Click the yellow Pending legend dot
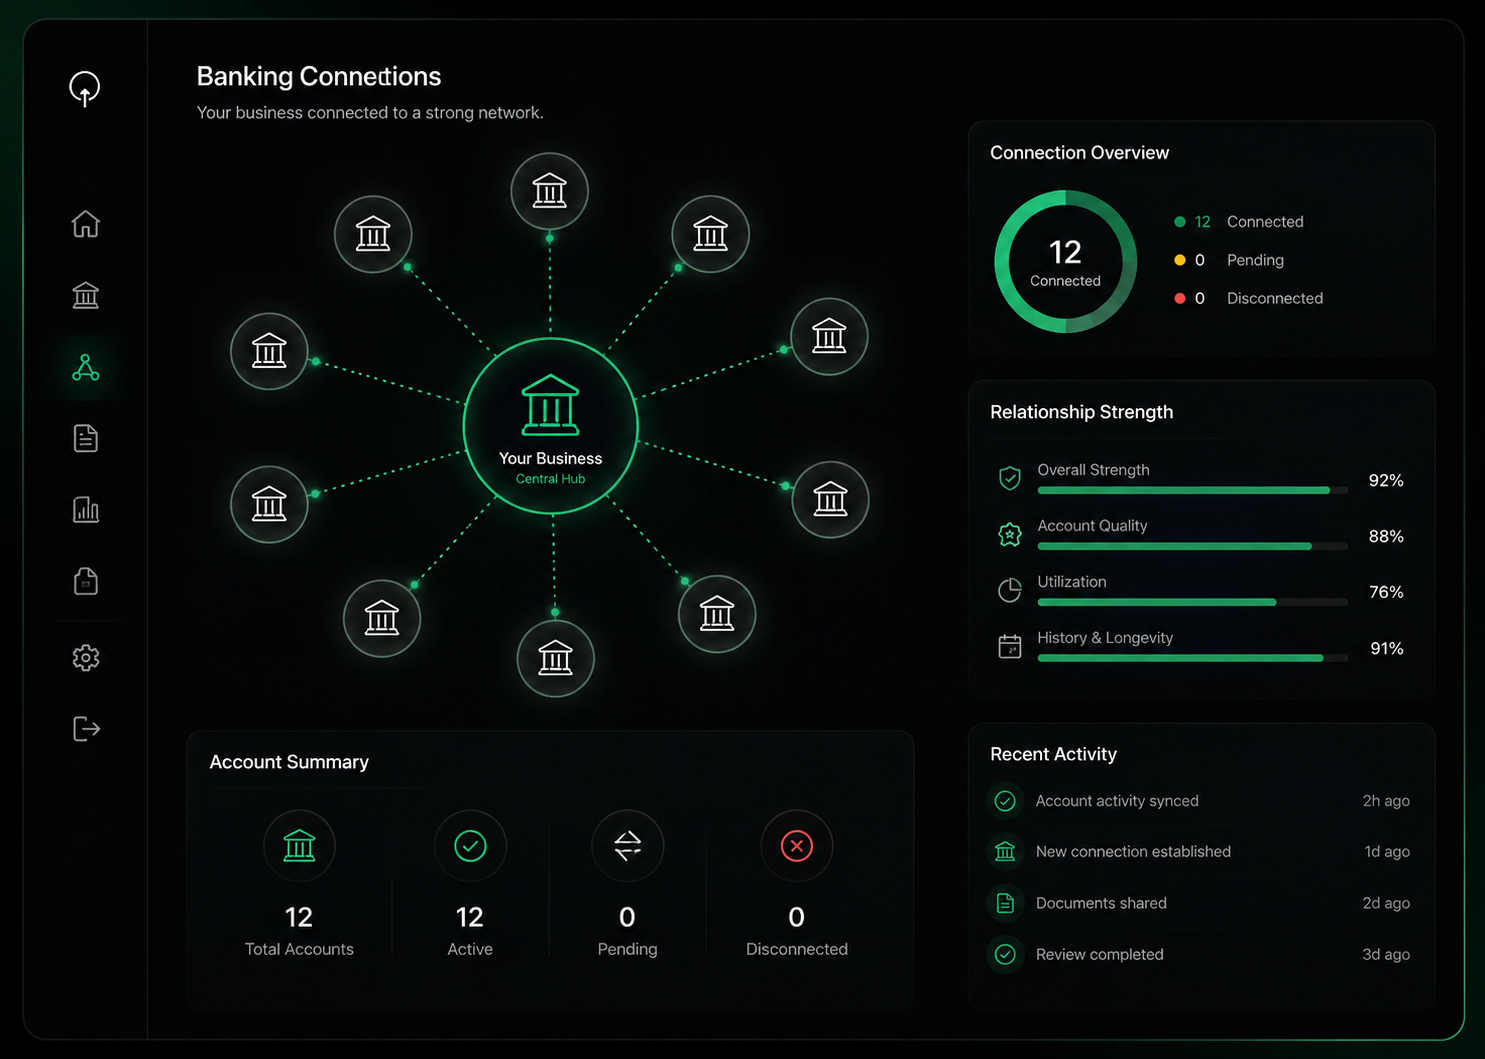The width and height of the screenshot is (1485, 1059). click(1180, 260)
